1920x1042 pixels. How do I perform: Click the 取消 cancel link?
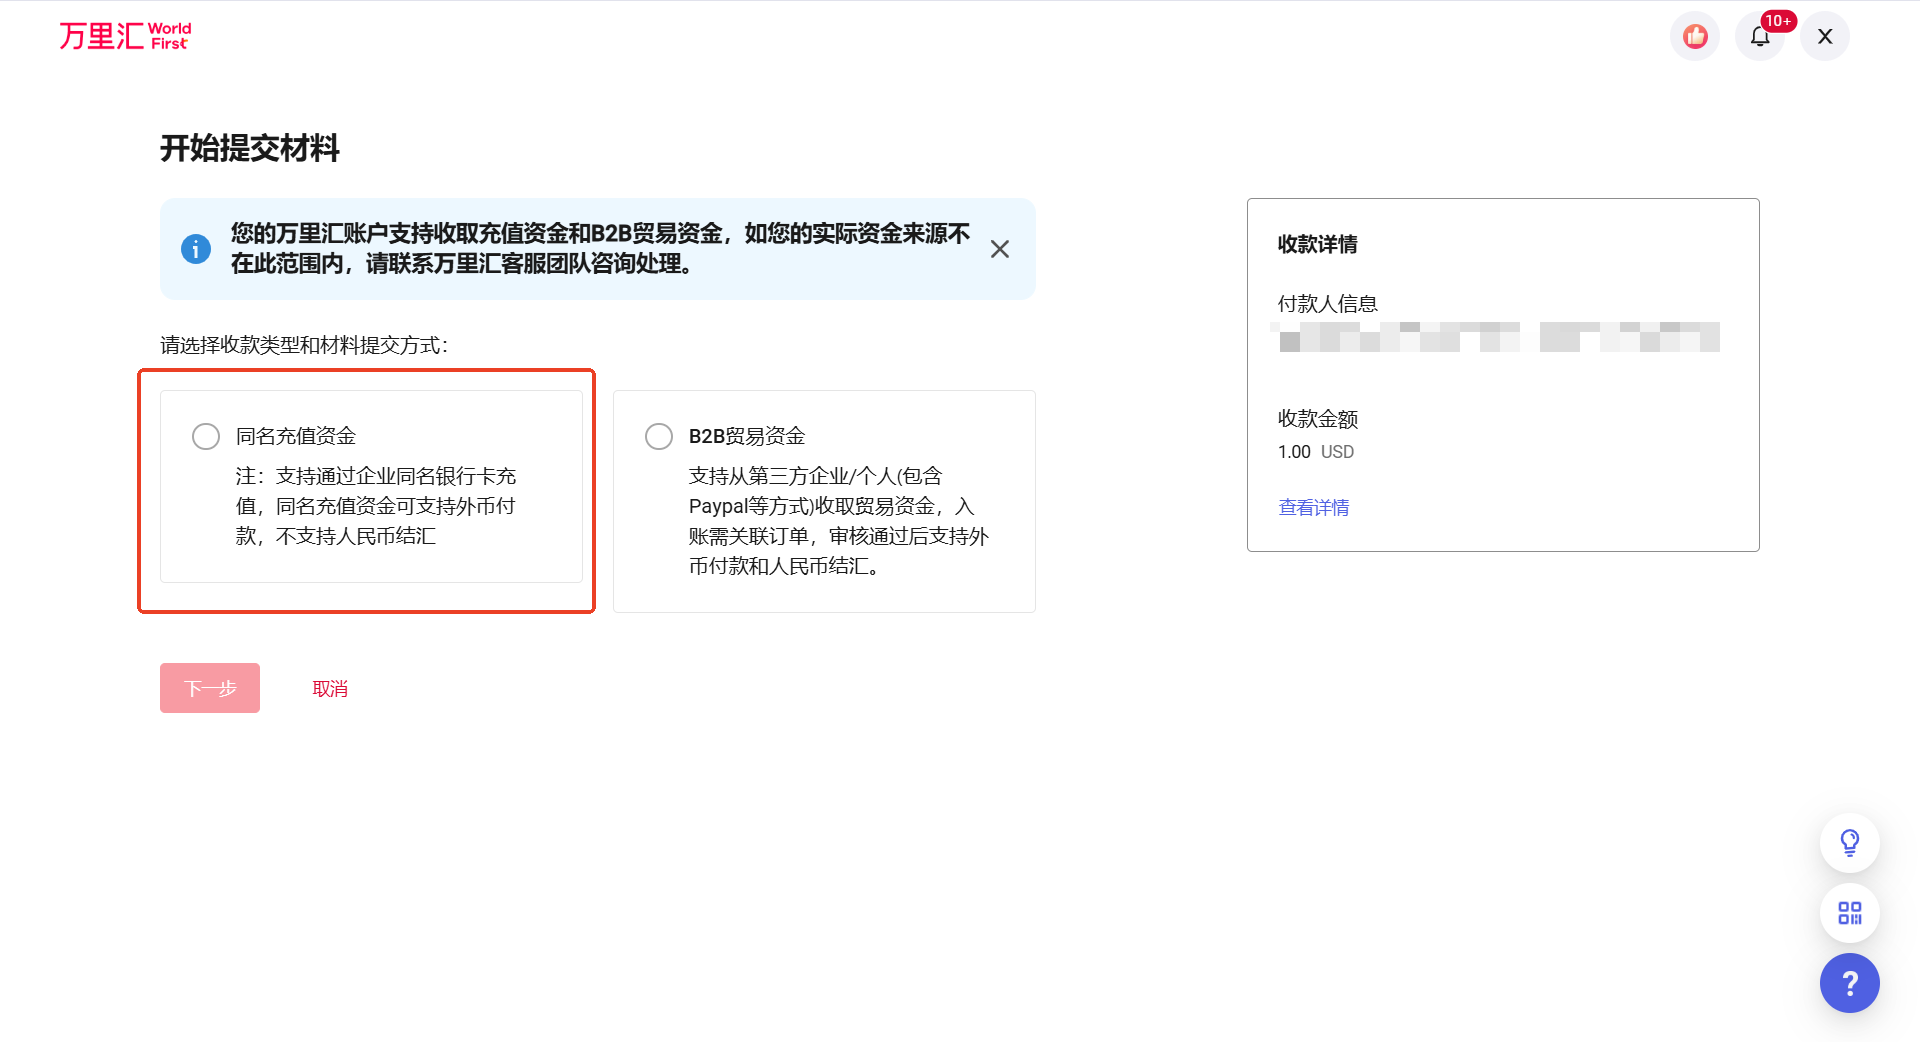click(329, 688)
